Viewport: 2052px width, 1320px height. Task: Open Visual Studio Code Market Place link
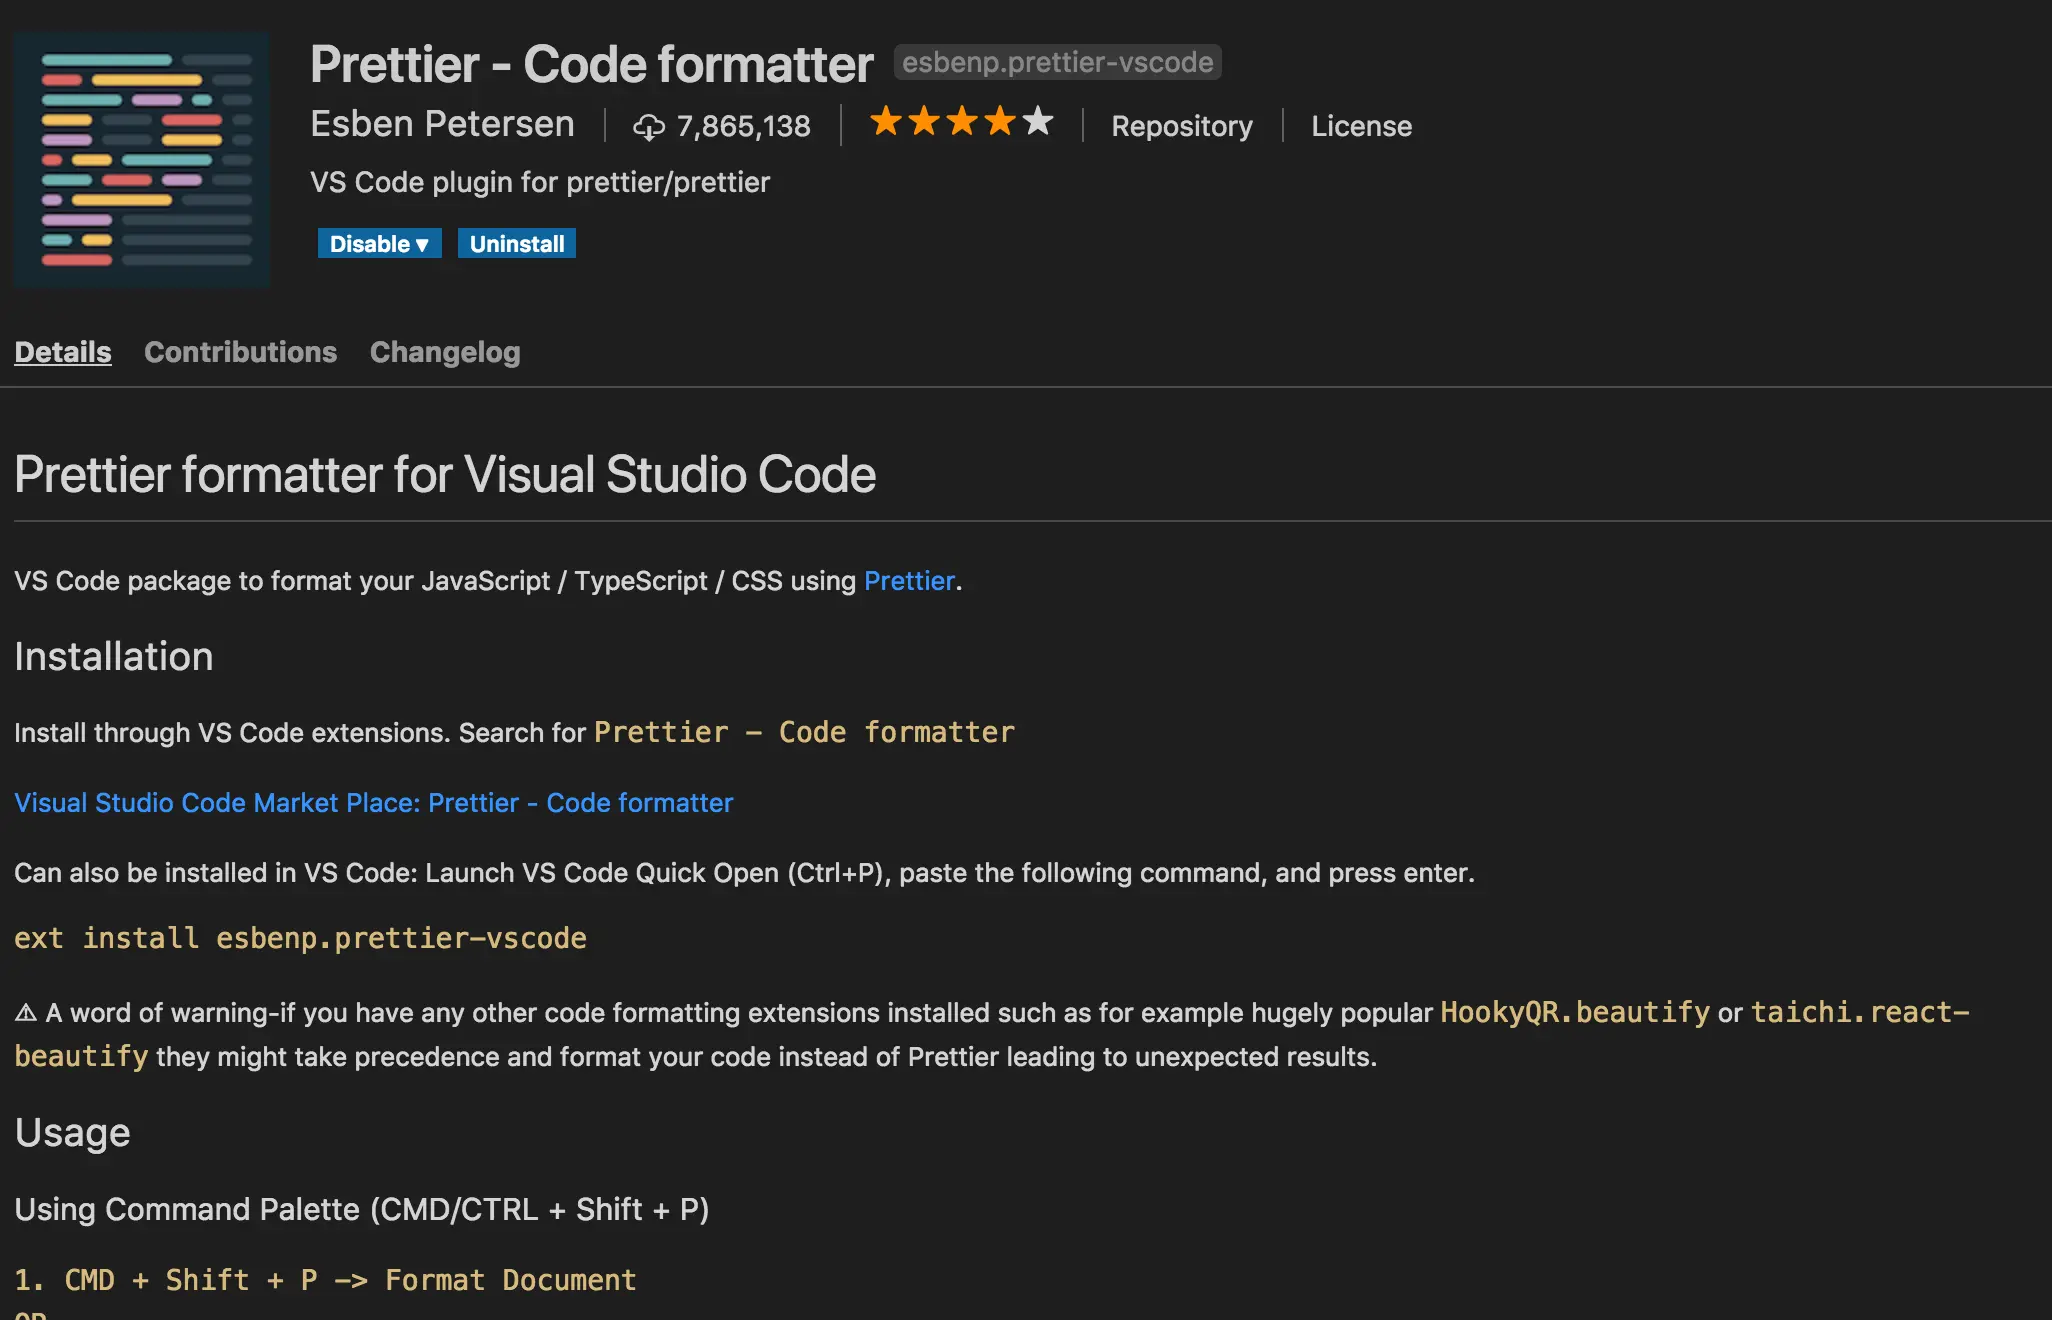coord(373,803)
